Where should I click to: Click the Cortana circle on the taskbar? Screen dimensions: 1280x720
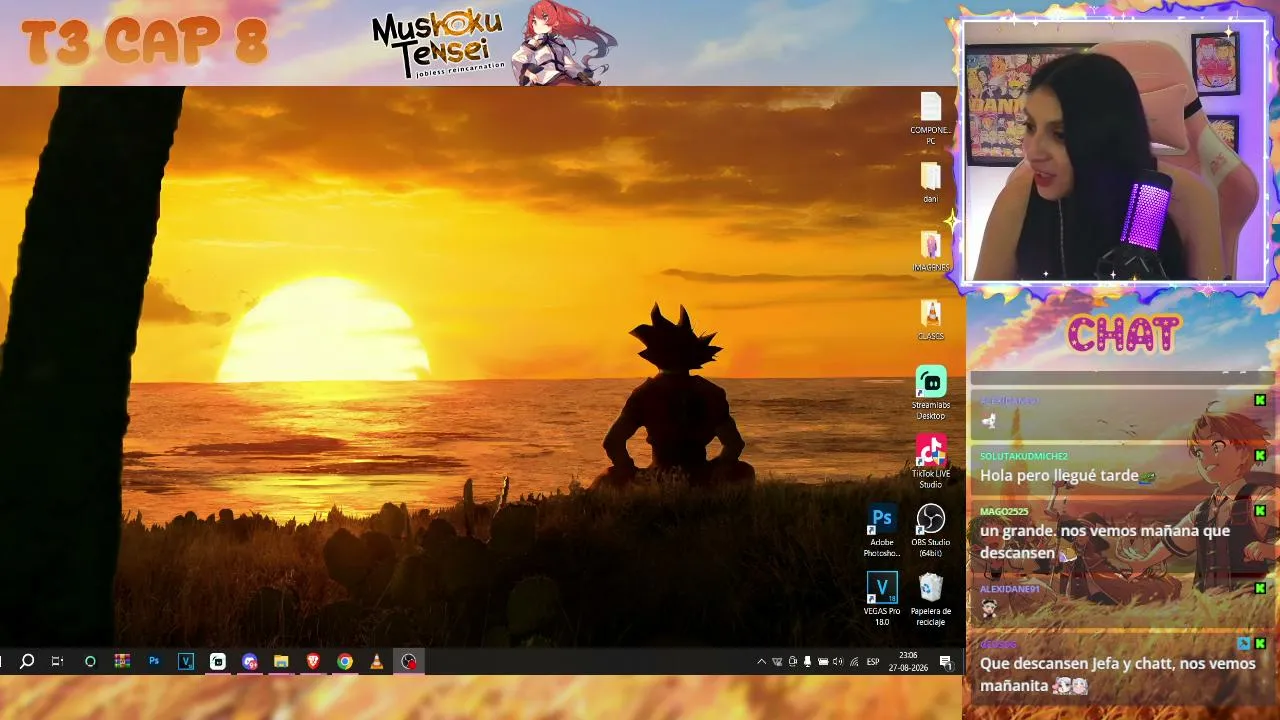tap(90, 661)
